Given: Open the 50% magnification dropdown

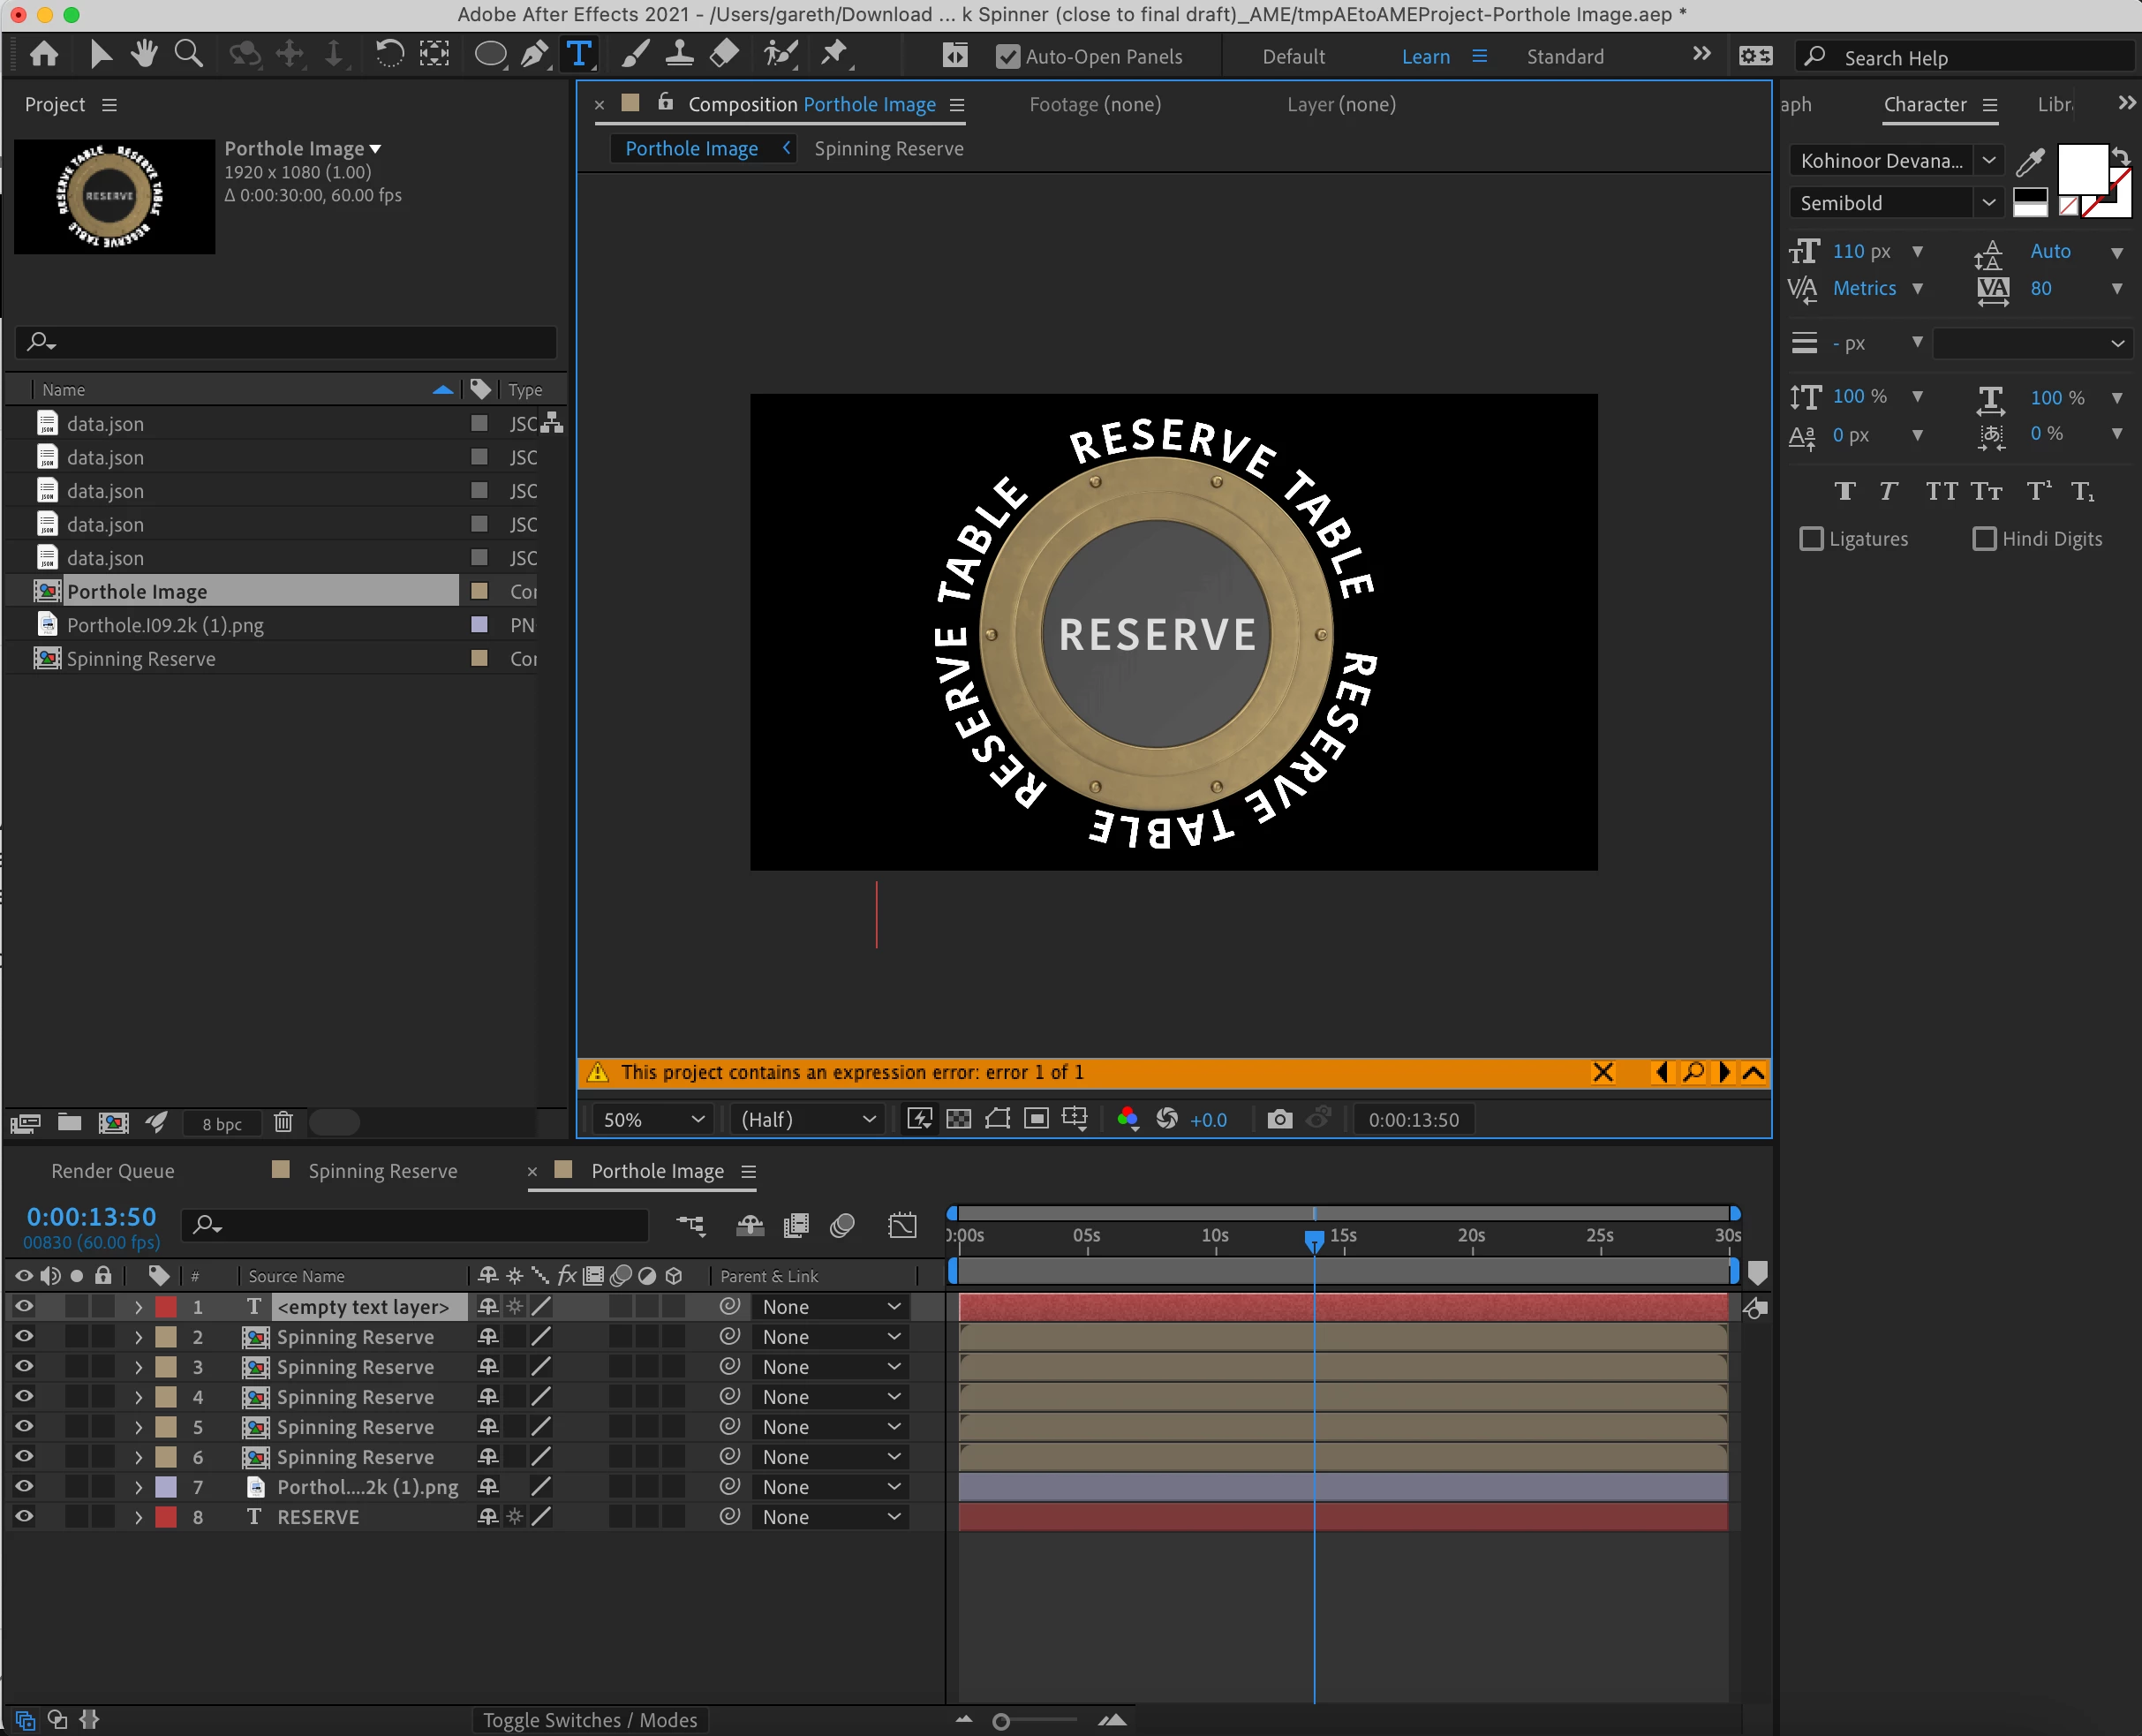Looking at the screenshot, I should click(653, 1119).
